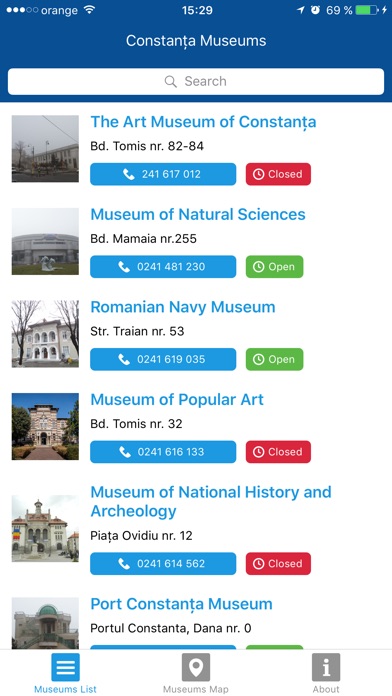Focus the Search input field
This screenshot has width=392, height=696.
[196, 81]
